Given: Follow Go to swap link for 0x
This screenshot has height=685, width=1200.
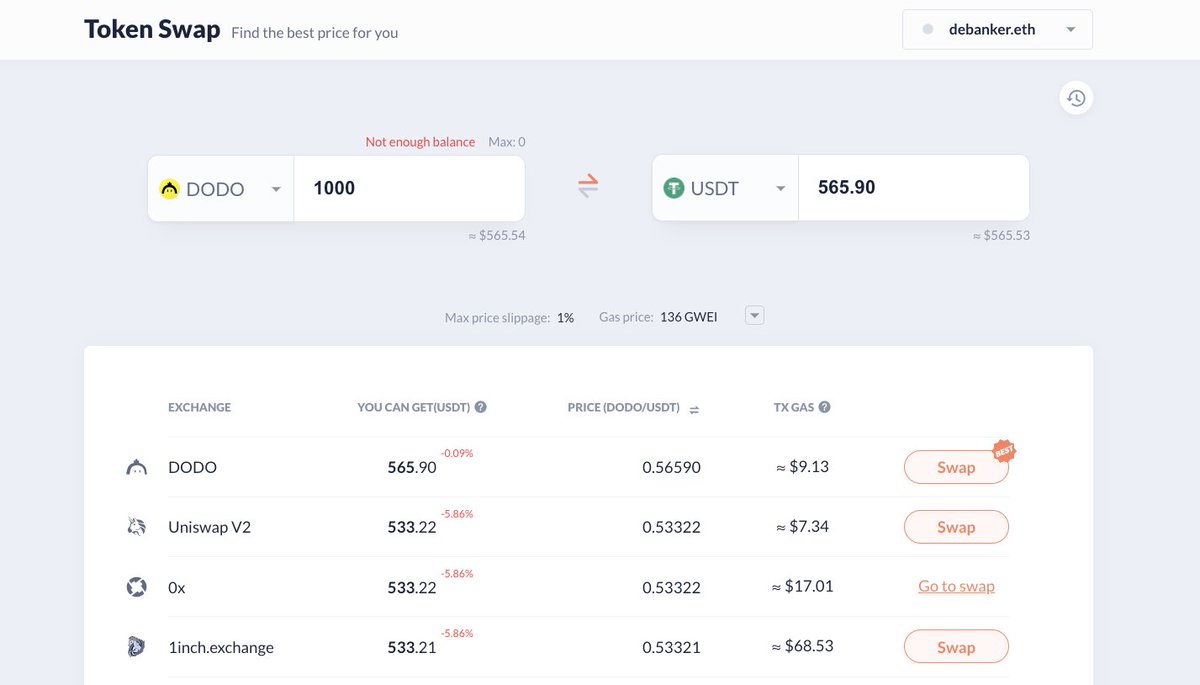Looking at the screenshot, I should click(x=956, y=587).
